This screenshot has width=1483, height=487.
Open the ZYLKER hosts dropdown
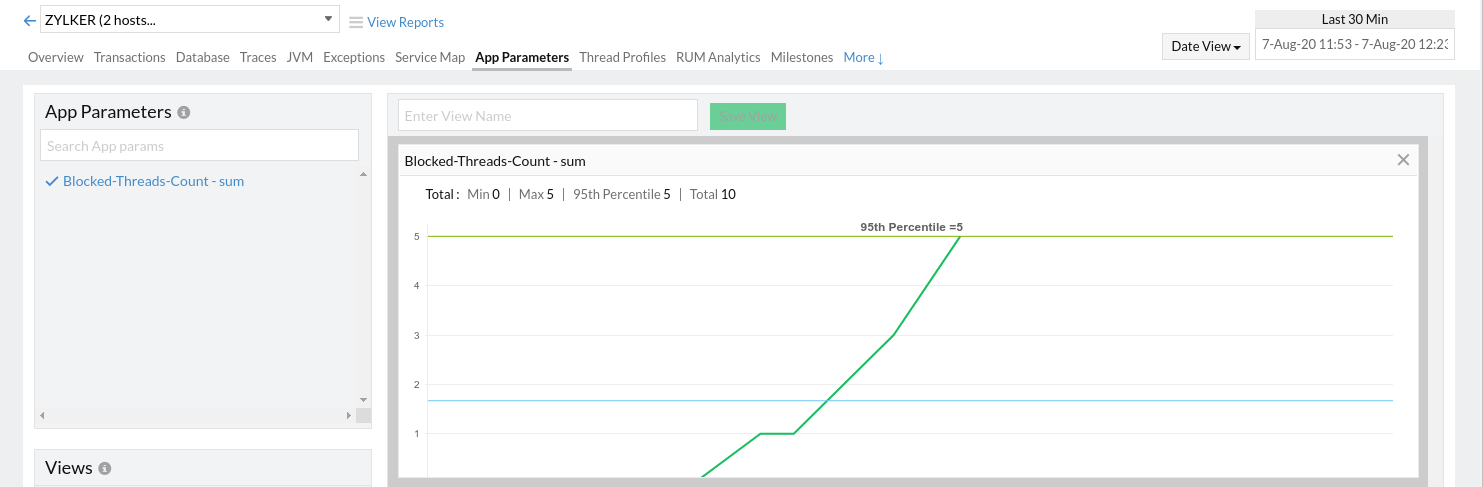[x=190, y=19]
